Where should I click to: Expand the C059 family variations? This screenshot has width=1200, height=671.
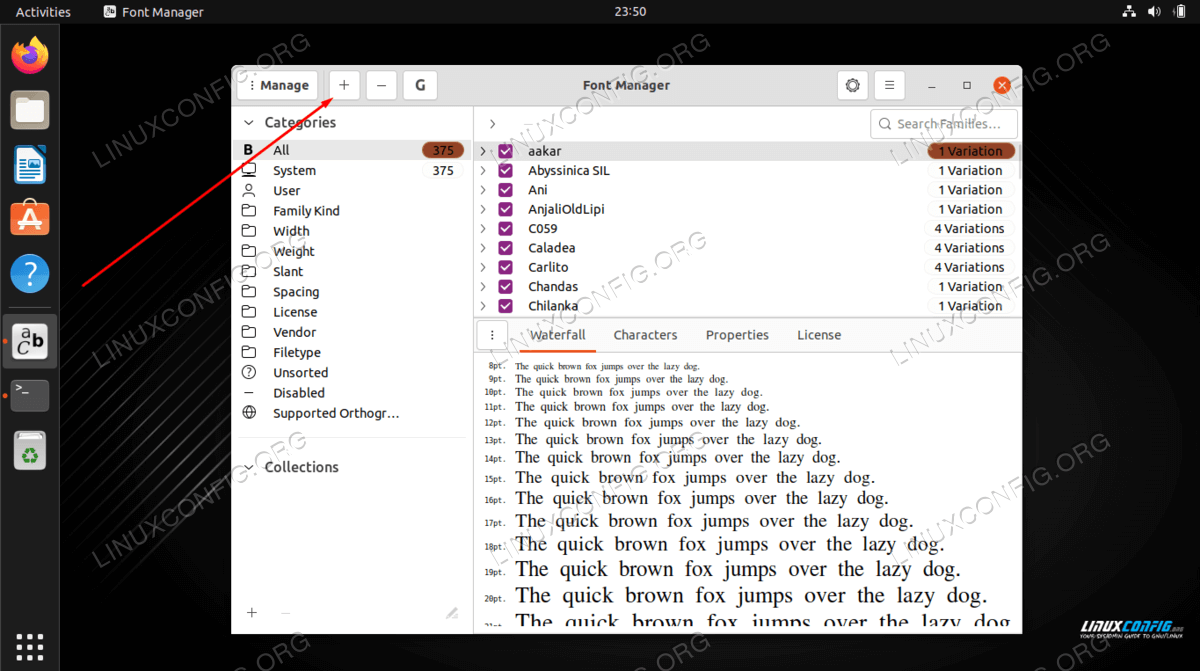pos(483,229)
